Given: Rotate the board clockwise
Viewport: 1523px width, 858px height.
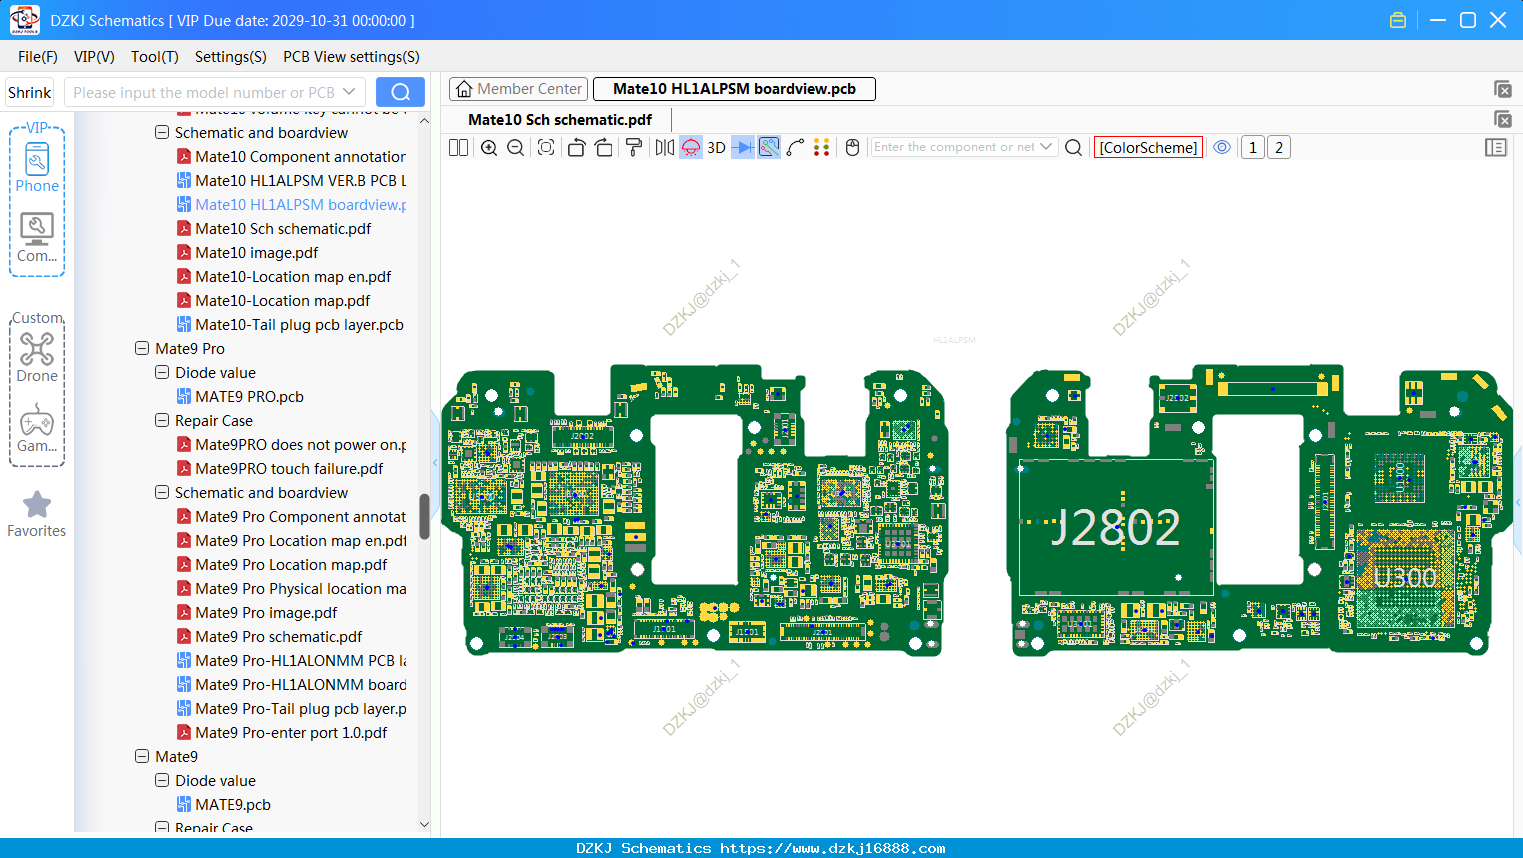Looking at the screenshot, I should (604, 148).
